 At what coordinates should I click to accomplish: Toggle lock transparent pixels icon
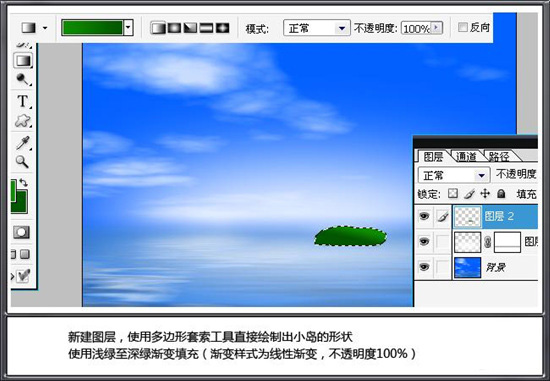453,193
